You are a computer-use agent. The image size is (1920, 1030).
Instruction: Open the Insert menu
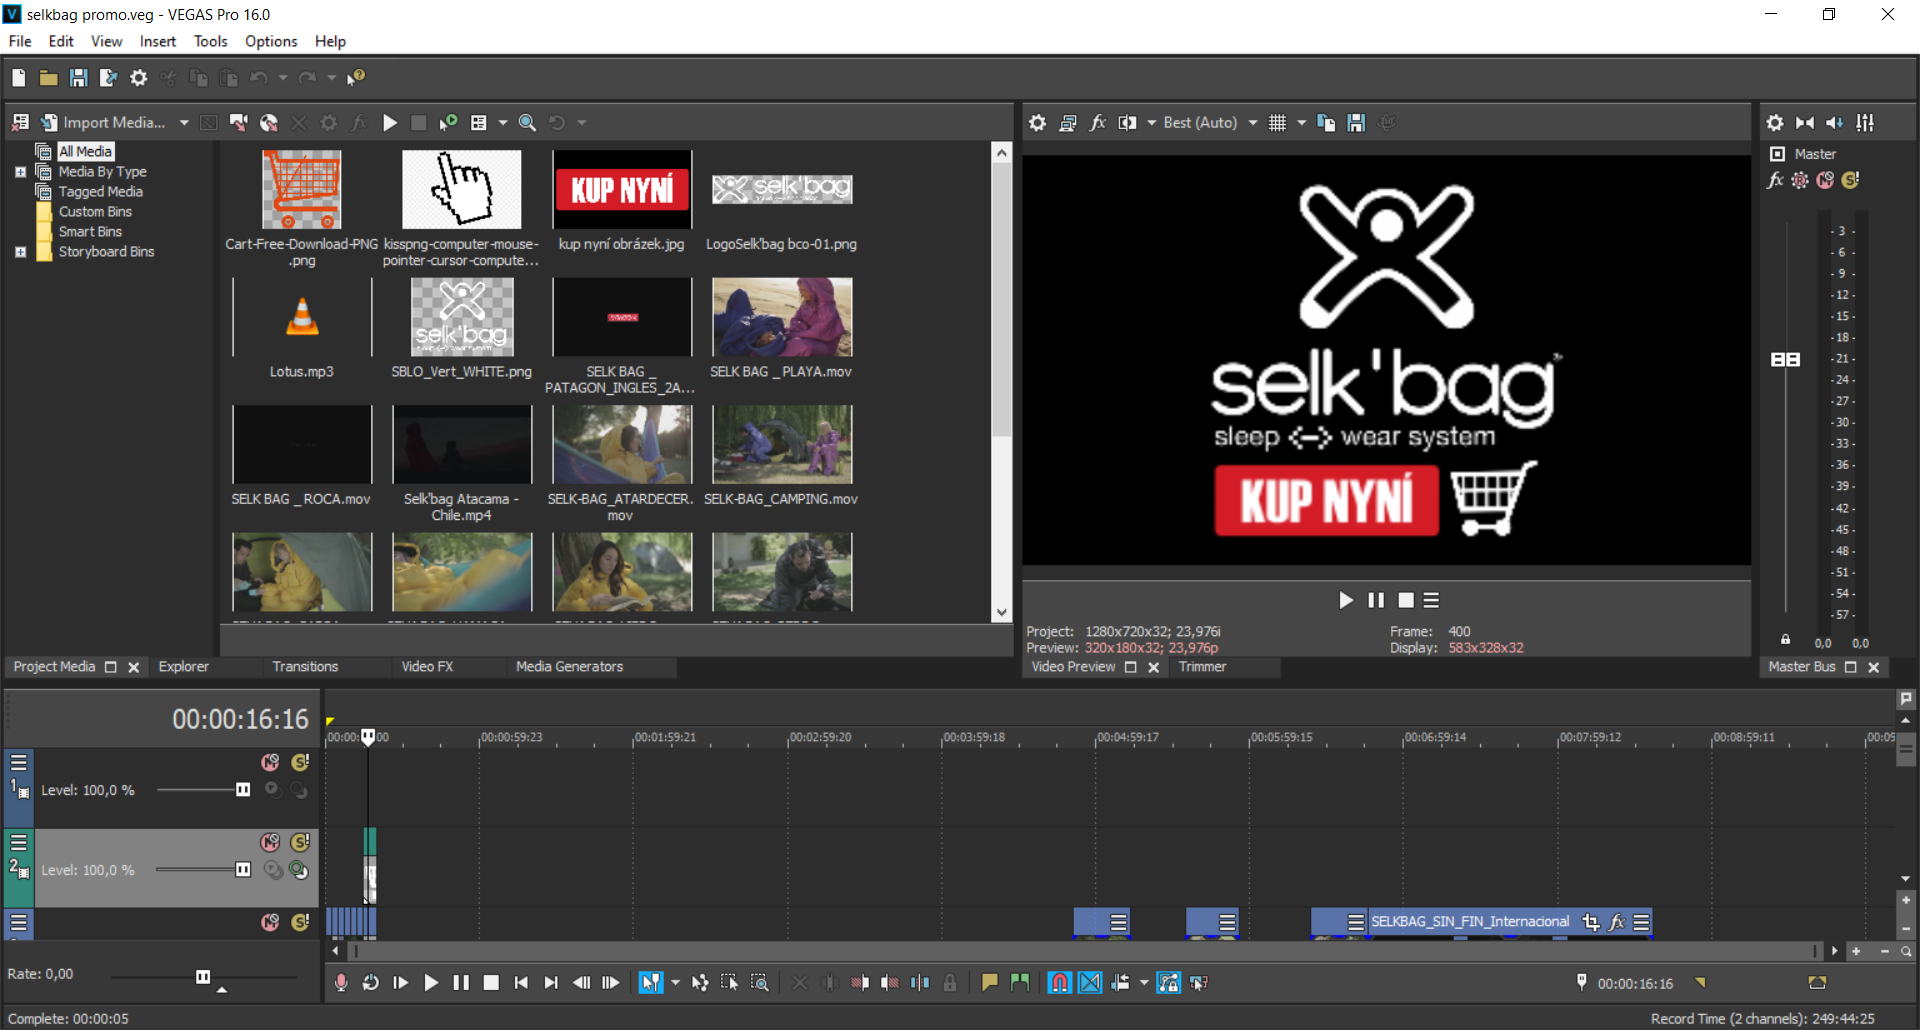coord(157,41)
